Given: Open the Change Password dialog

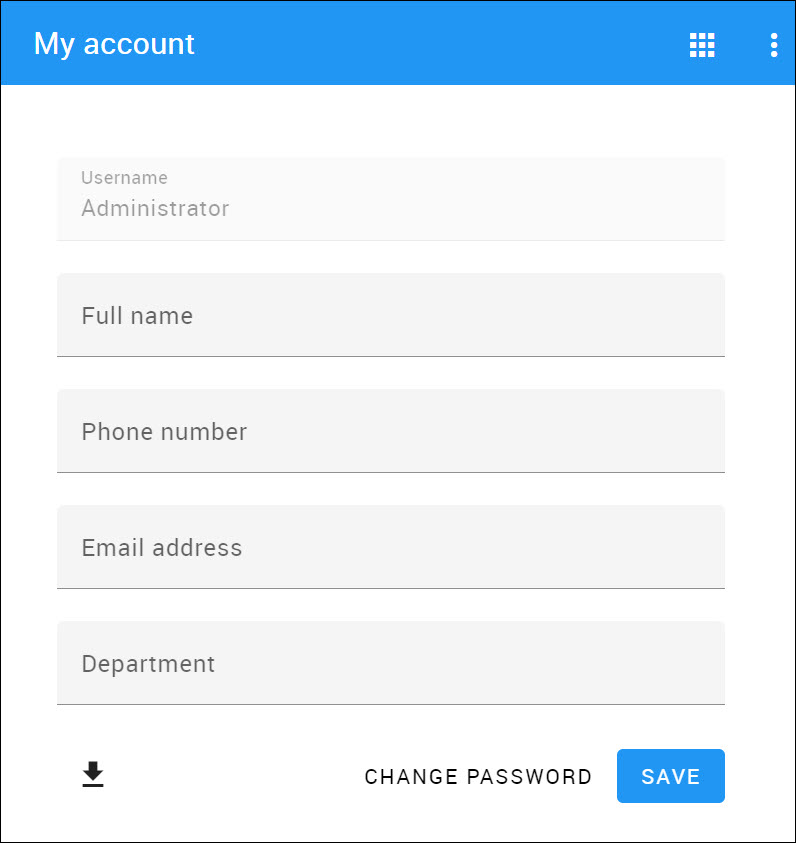Looking at the screenshot, I should 478,777.
